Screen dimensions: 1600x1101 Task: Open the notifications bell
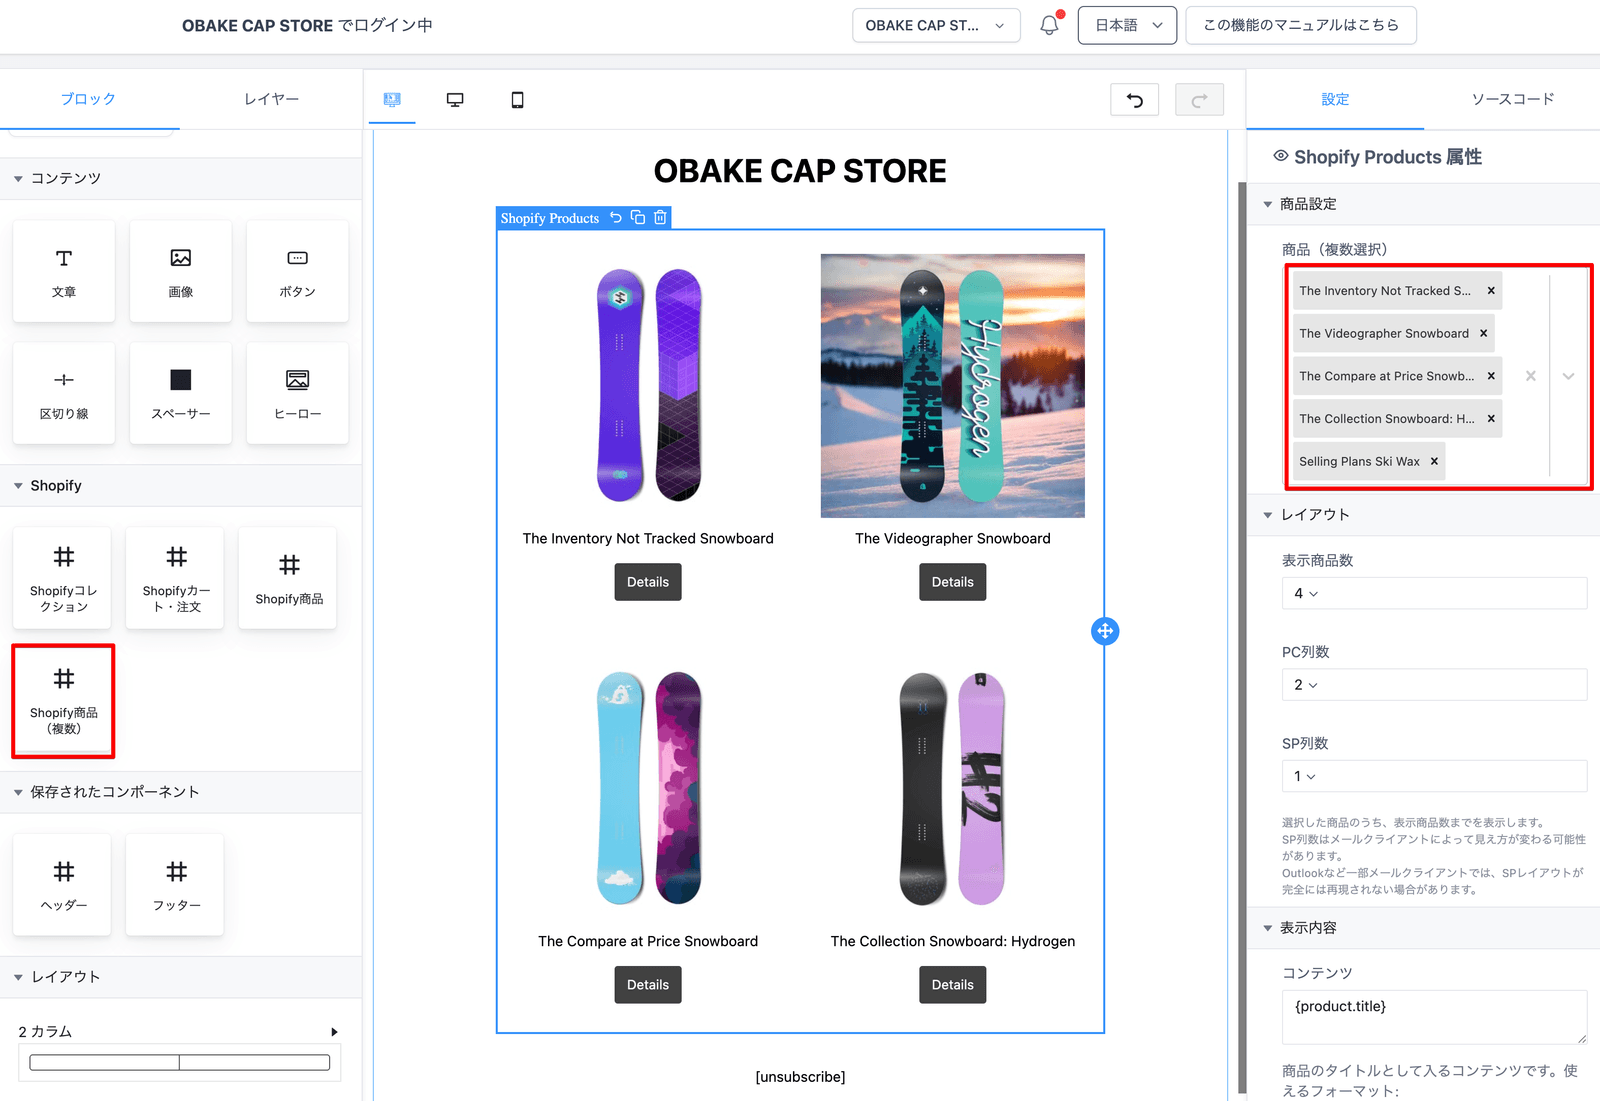[1049, 25]
